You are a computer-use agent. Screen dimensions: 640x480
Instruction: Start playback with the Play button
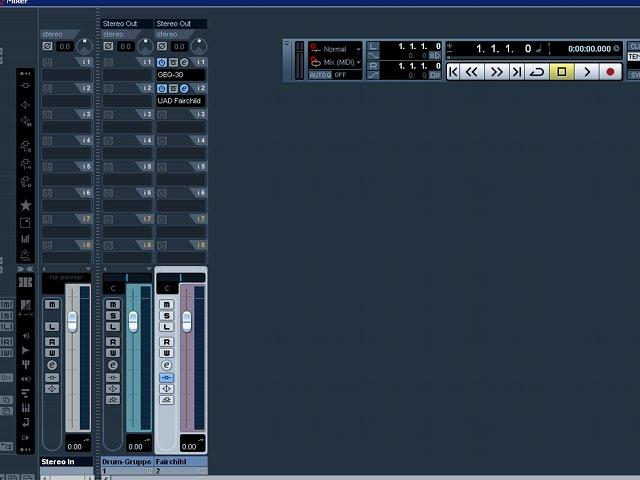coord(587,72)
